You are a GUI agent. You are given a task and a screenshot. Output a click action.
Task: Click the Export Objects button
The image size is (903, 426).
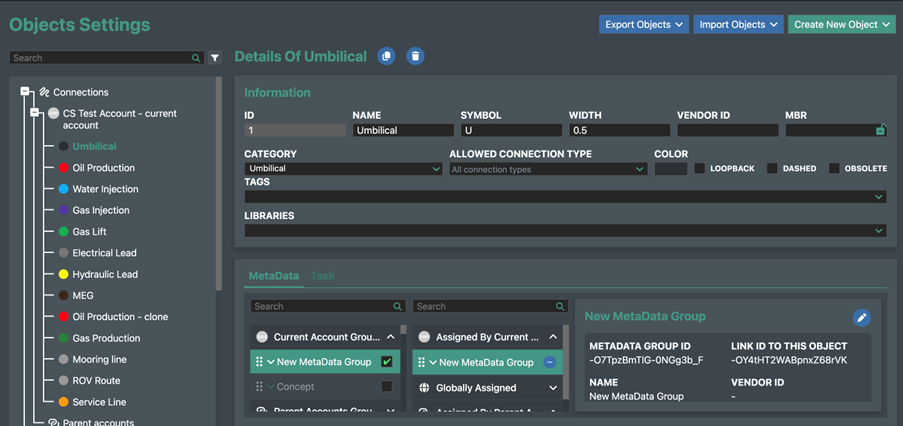click(x=644, y=24)
